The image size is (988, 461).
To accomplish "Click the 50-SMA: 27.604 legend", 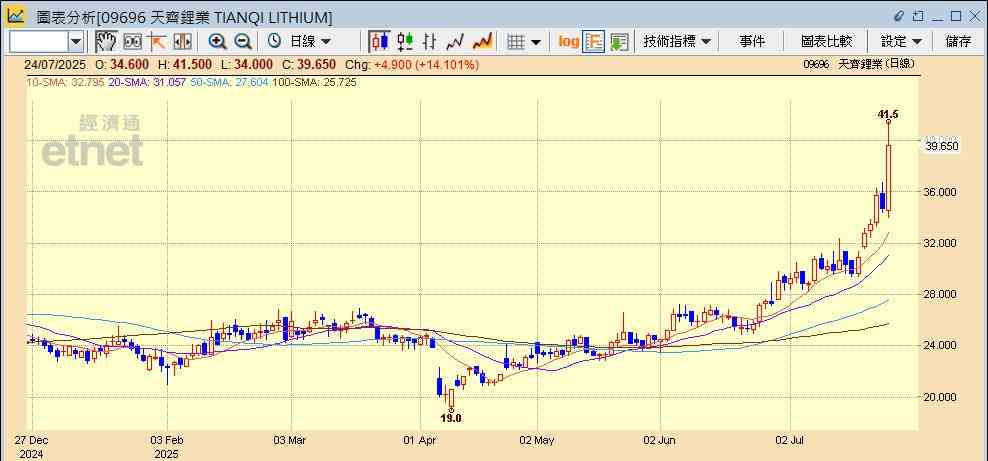I will [228, 82].
